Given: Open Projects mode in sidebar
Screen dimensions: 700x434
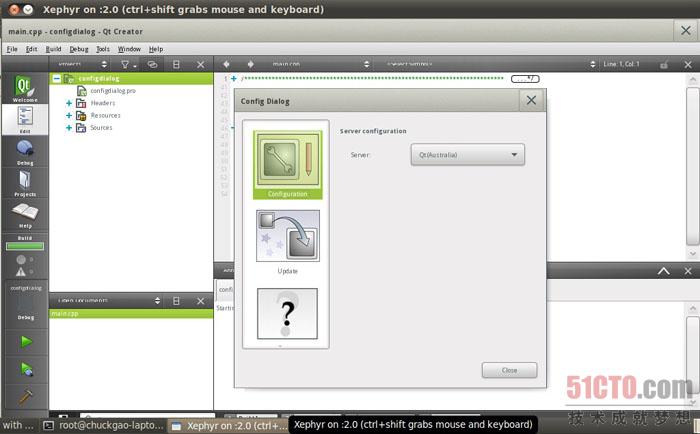Looking at the screenshot, I should point(25,183).
